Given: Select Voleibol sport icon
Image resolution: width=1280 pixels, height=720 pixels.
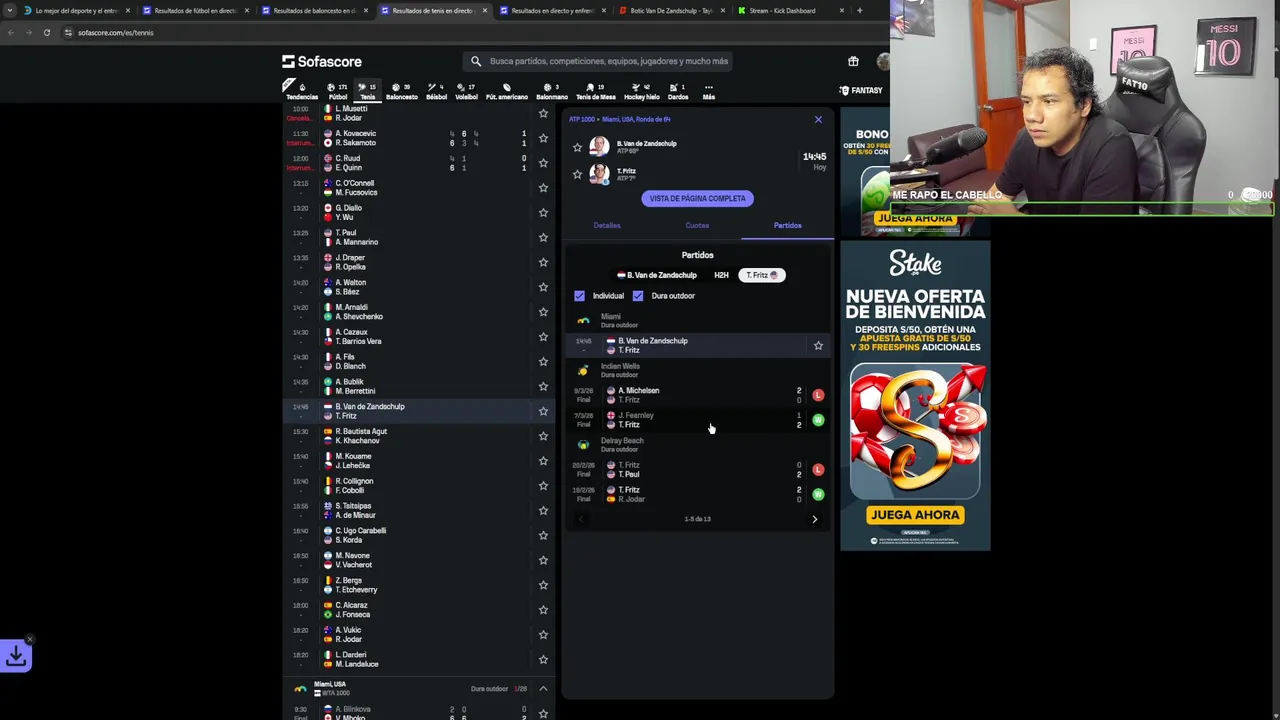Looking at the screenshot, I should tap(466, 91).
